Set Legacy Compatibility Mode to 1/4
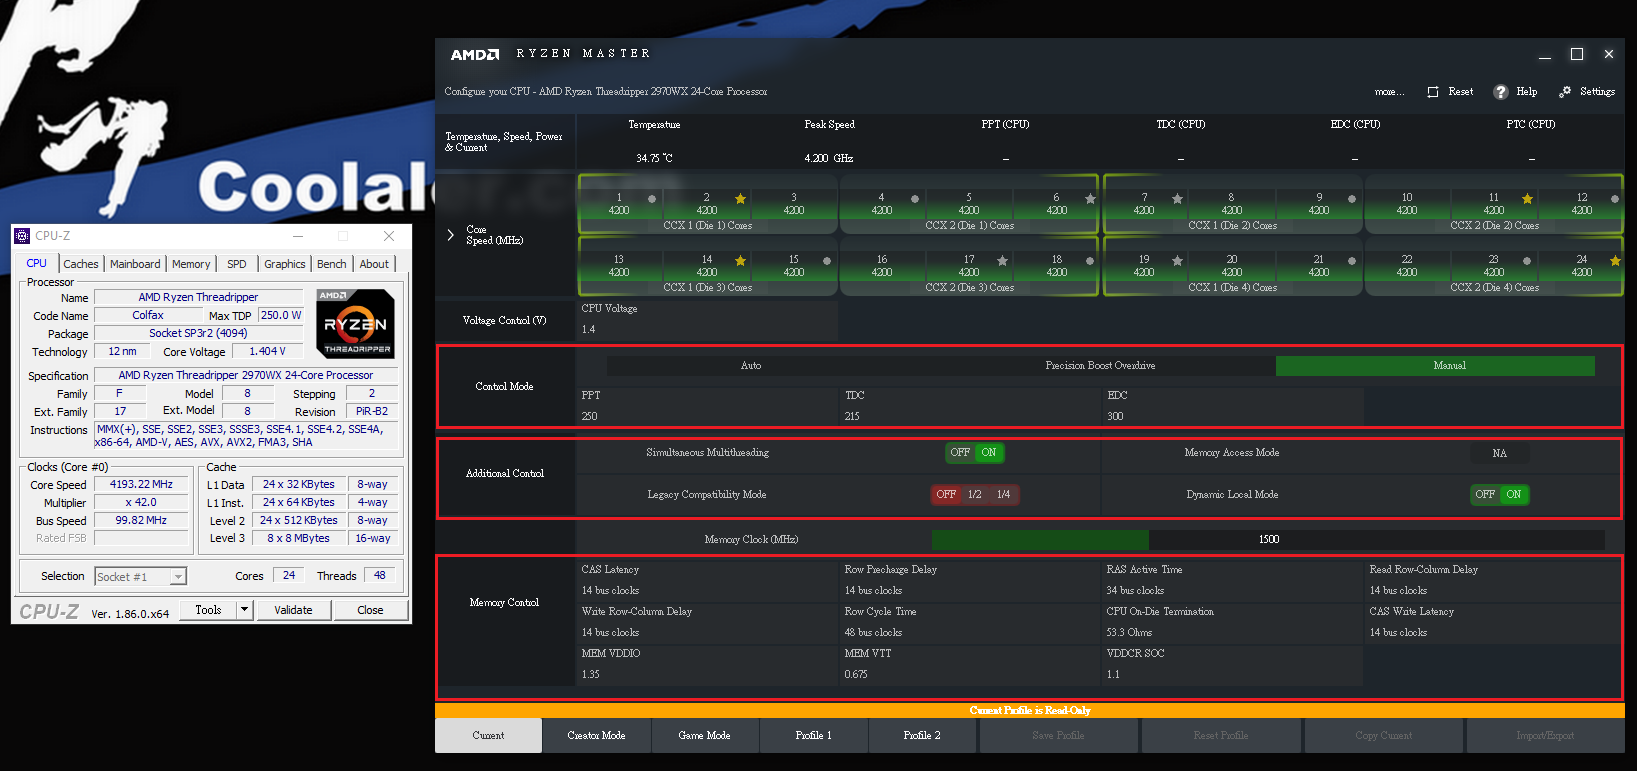The width and height of the screenshot is (1637, 771). pyautogui.click(x=1004, y=495)
